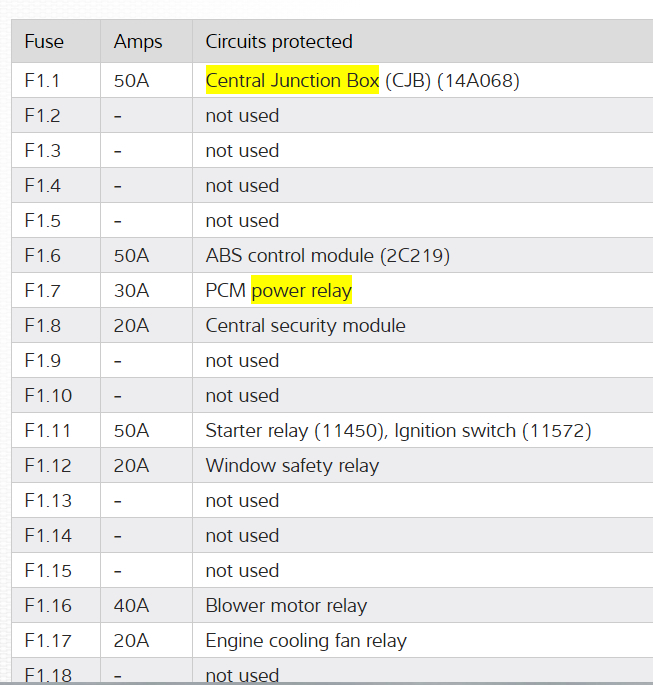Select the F1.7 fuse label
Image resolution: width=653 pixels, height=685 pixels.
42,291
